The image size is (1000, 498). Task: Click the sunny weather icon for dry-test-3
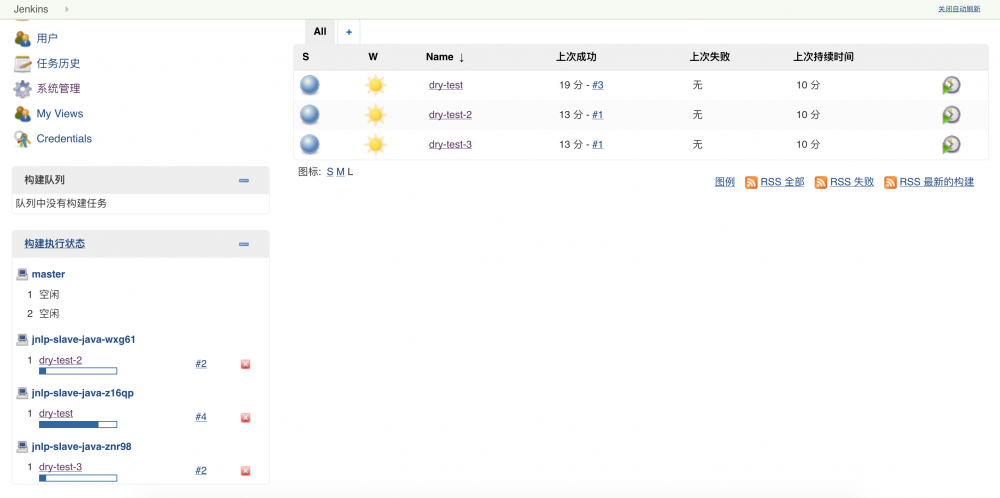pyautogui.click(x=376, y=145)
